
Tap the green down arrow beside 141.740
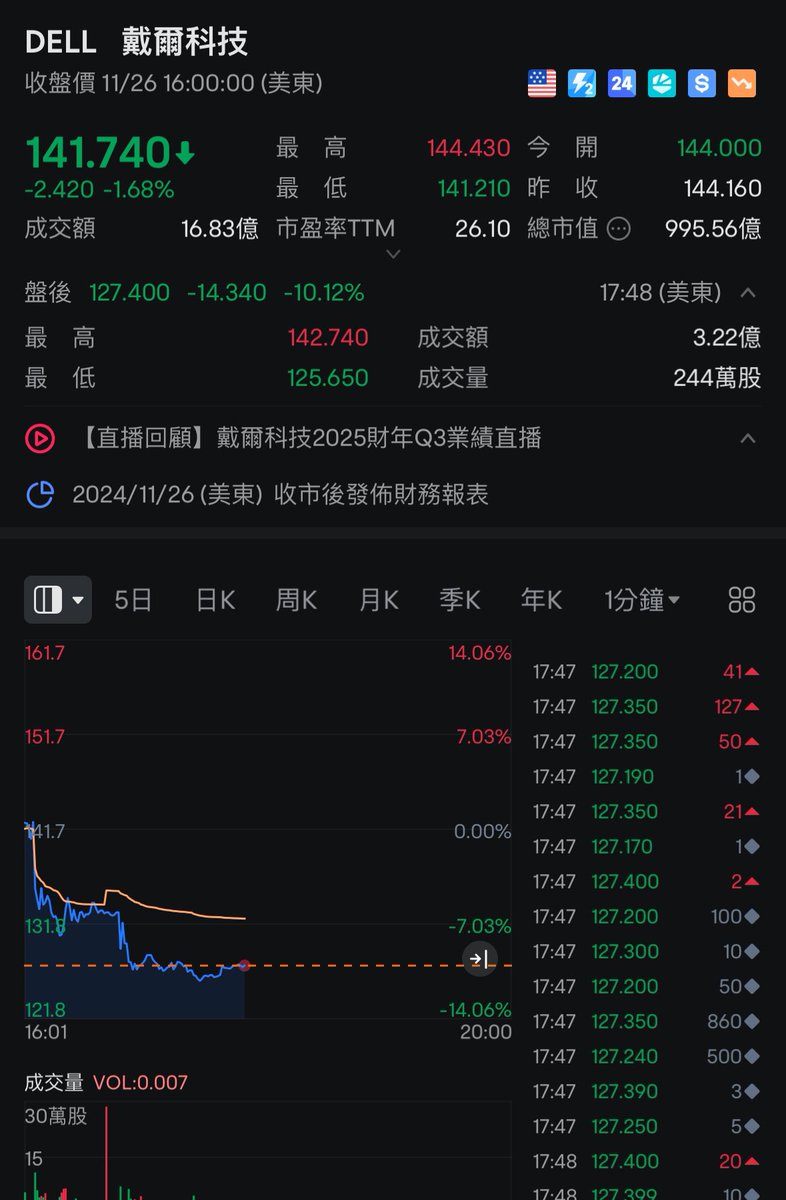185,153
